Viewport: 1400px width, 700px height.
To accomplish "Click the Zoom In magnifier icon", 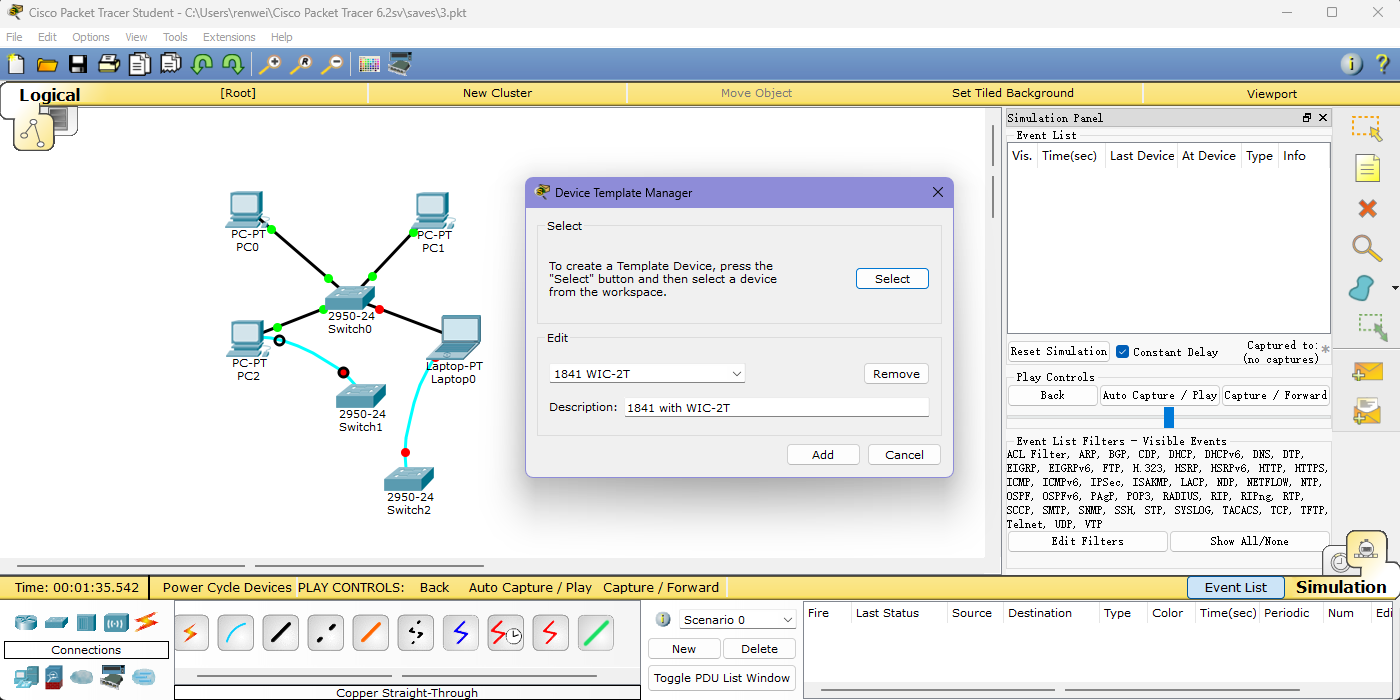I will (x=270, y=65).
